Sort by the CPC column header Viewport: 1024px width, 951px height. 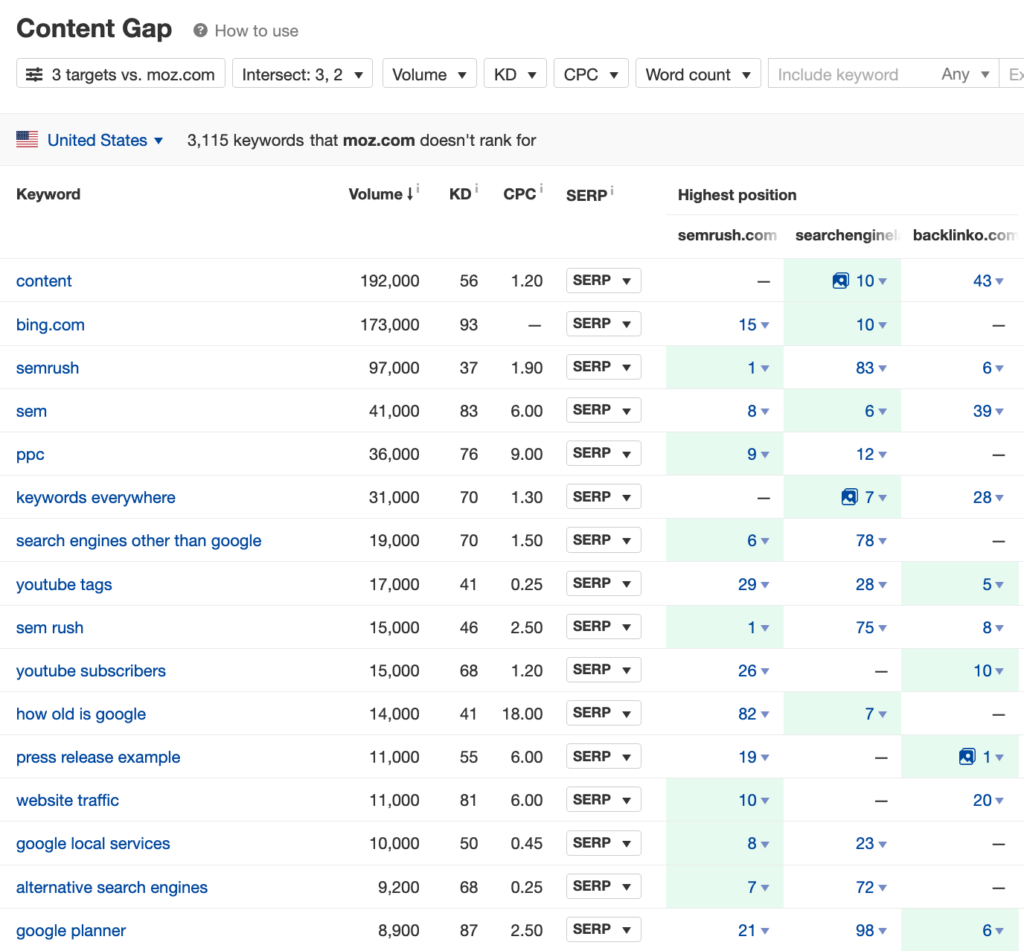pos(520,194)
